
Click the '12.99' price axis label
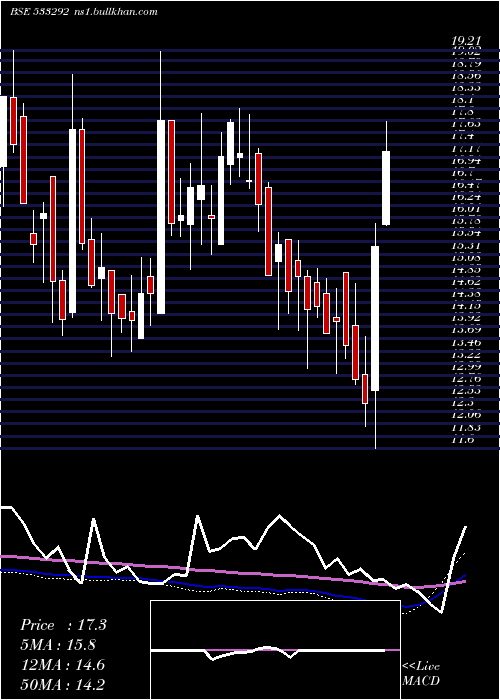tap(466, 367)
